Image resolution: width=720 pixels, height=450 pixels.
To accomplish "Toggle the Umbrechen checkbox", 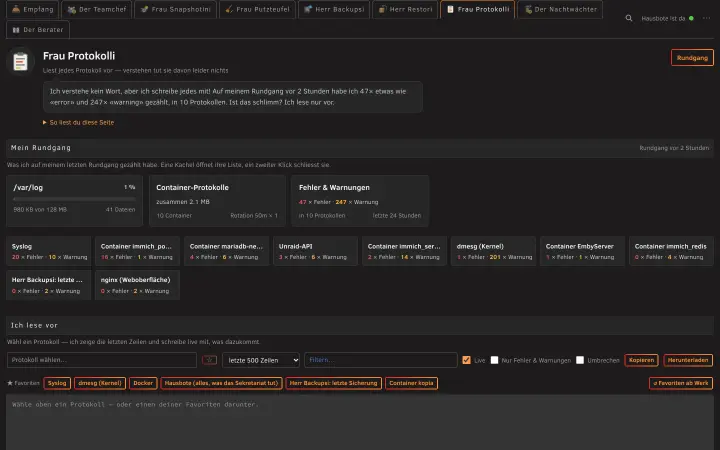I will [580, 360].
